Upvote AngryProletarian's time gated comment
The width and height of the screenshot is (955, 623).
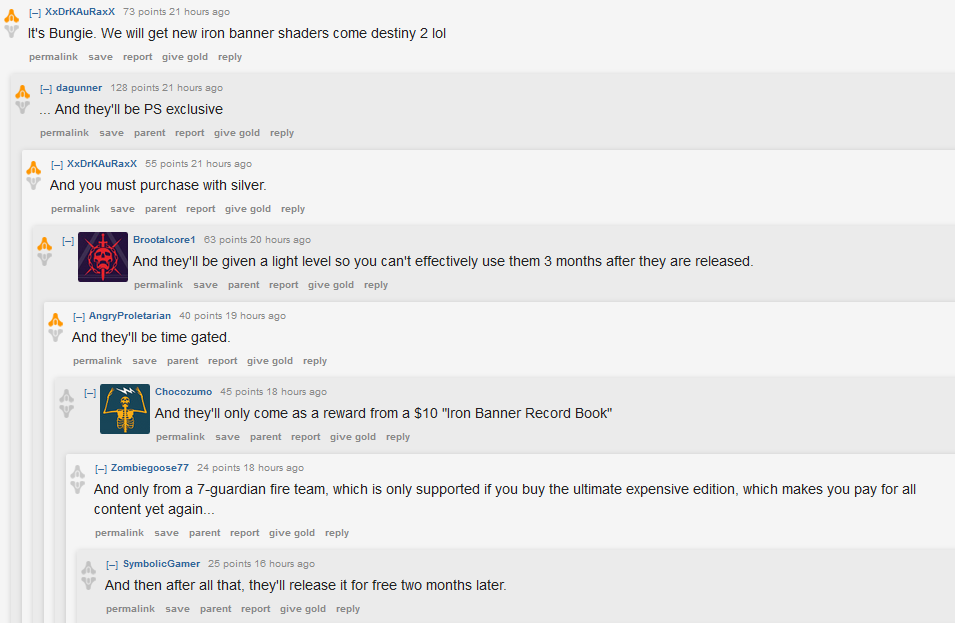(x=56, y=319)
